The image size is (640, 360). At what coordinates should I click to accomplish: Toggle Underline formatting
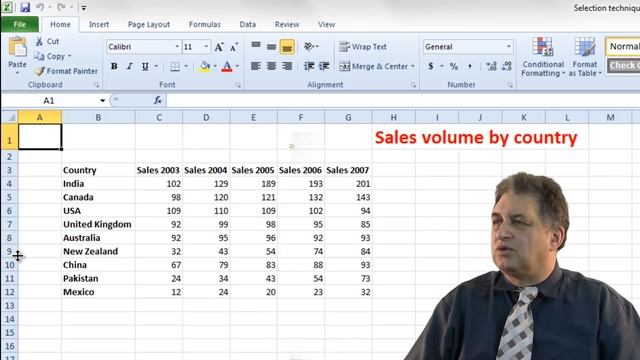pos(145,67)
